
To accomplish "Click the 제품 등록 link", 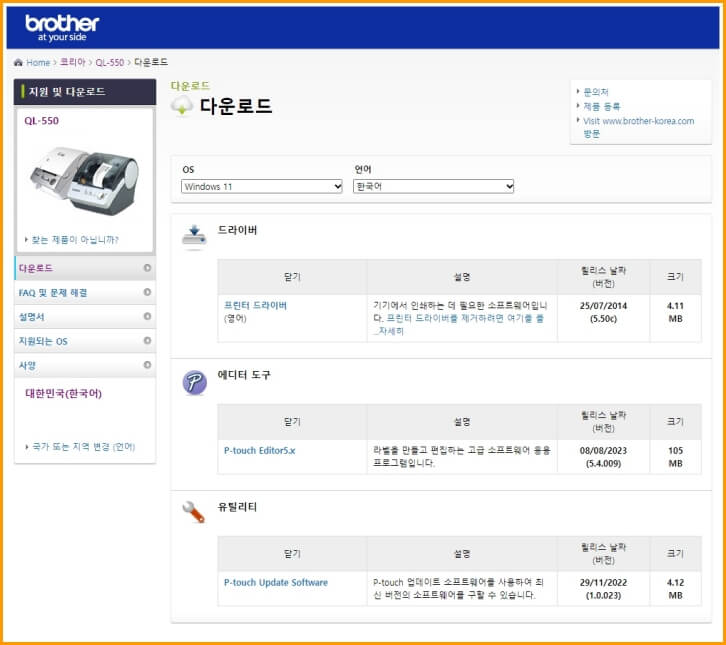I will coord(601,106).
